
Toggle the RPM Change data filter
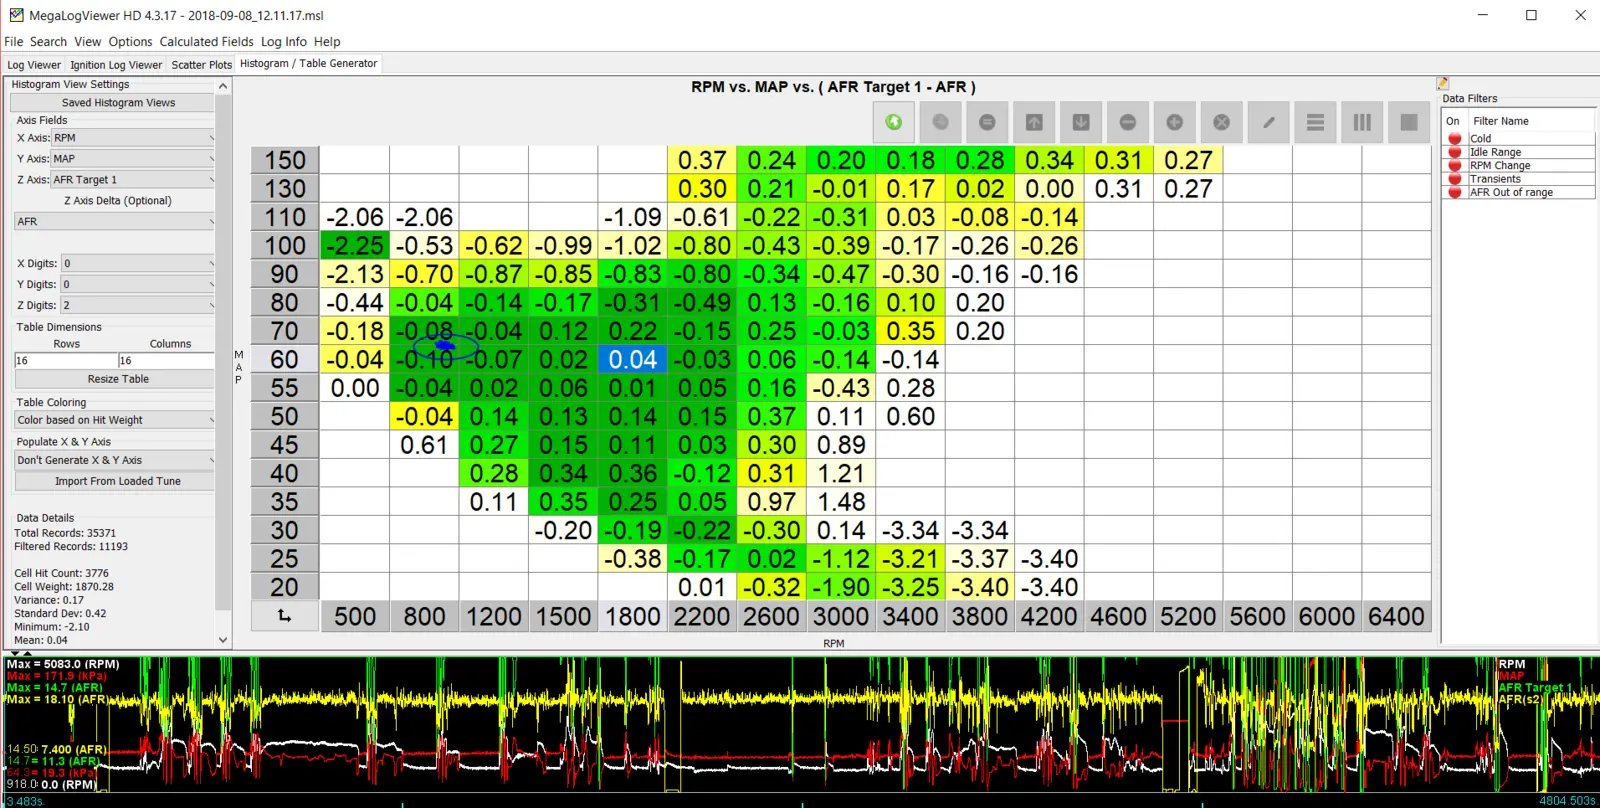[1455, 166]
